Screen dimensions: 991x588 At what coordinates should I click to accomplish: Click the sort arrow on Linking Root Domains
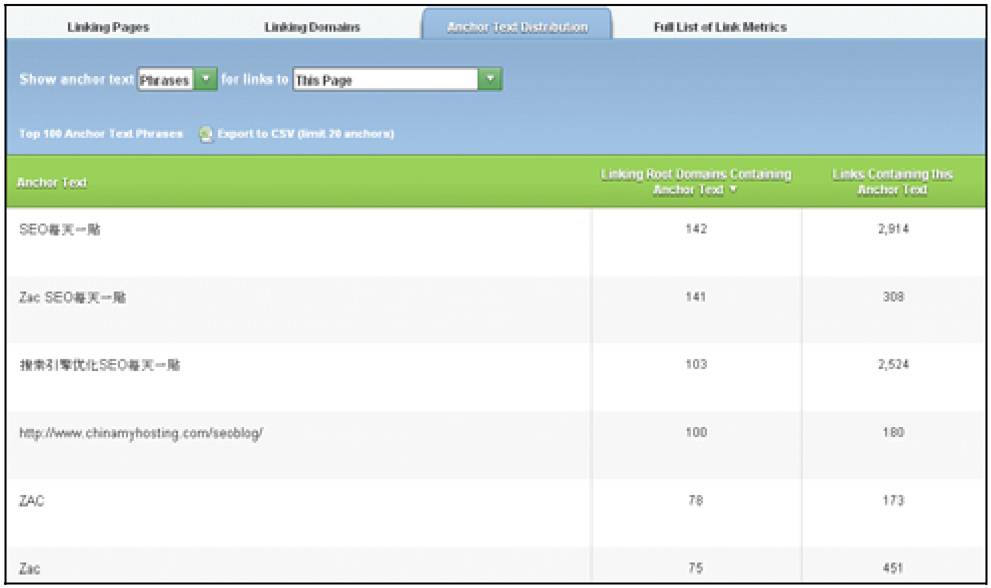pos(733,189)
